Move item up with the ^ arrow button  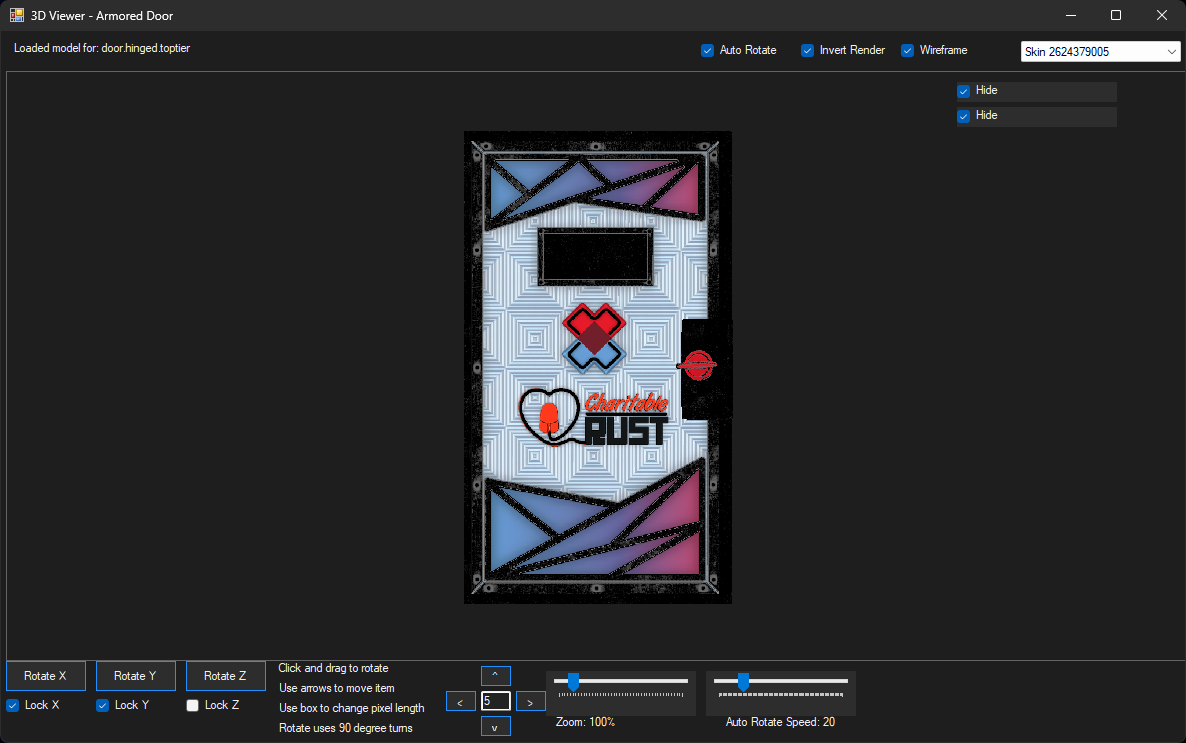tap(495, 675)
